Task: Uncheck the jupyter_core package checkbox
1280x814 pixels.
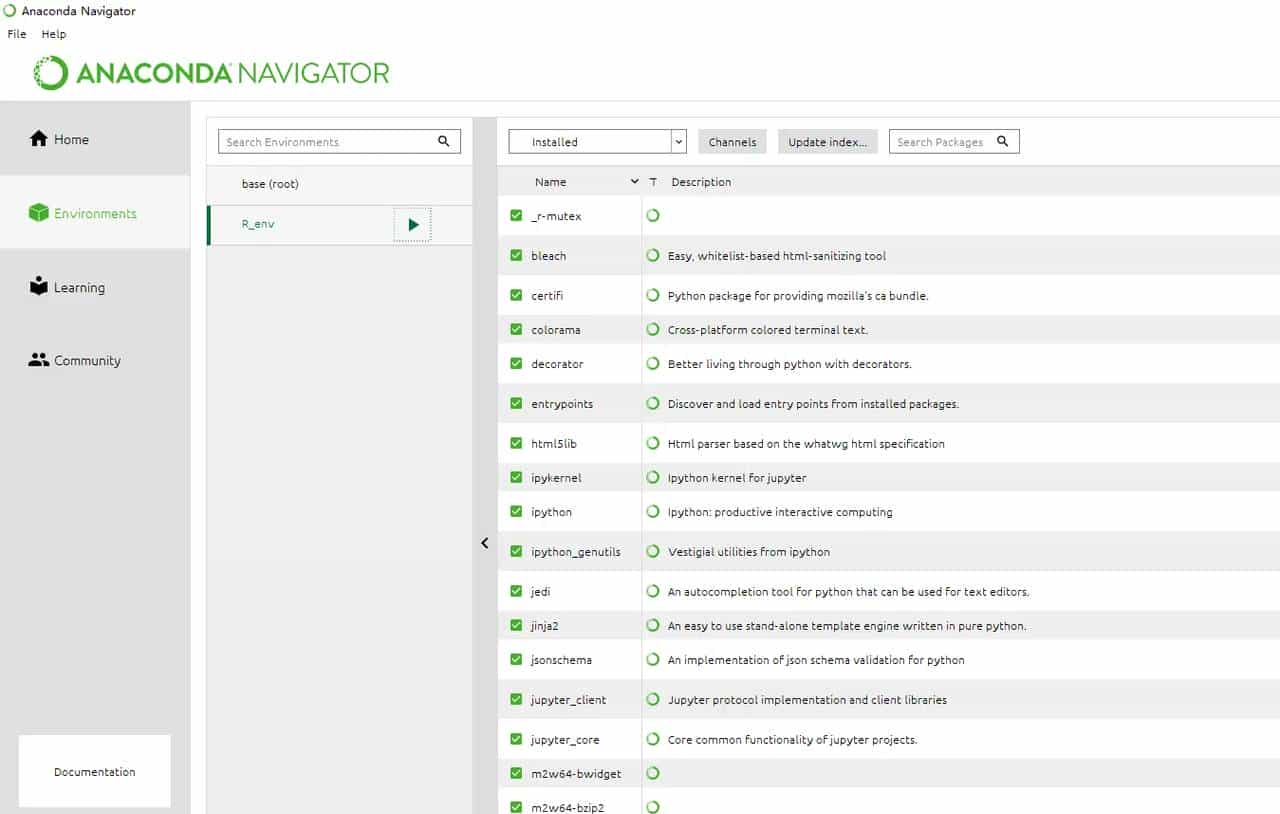Action: pyautogui.click(x=516, y=740)
